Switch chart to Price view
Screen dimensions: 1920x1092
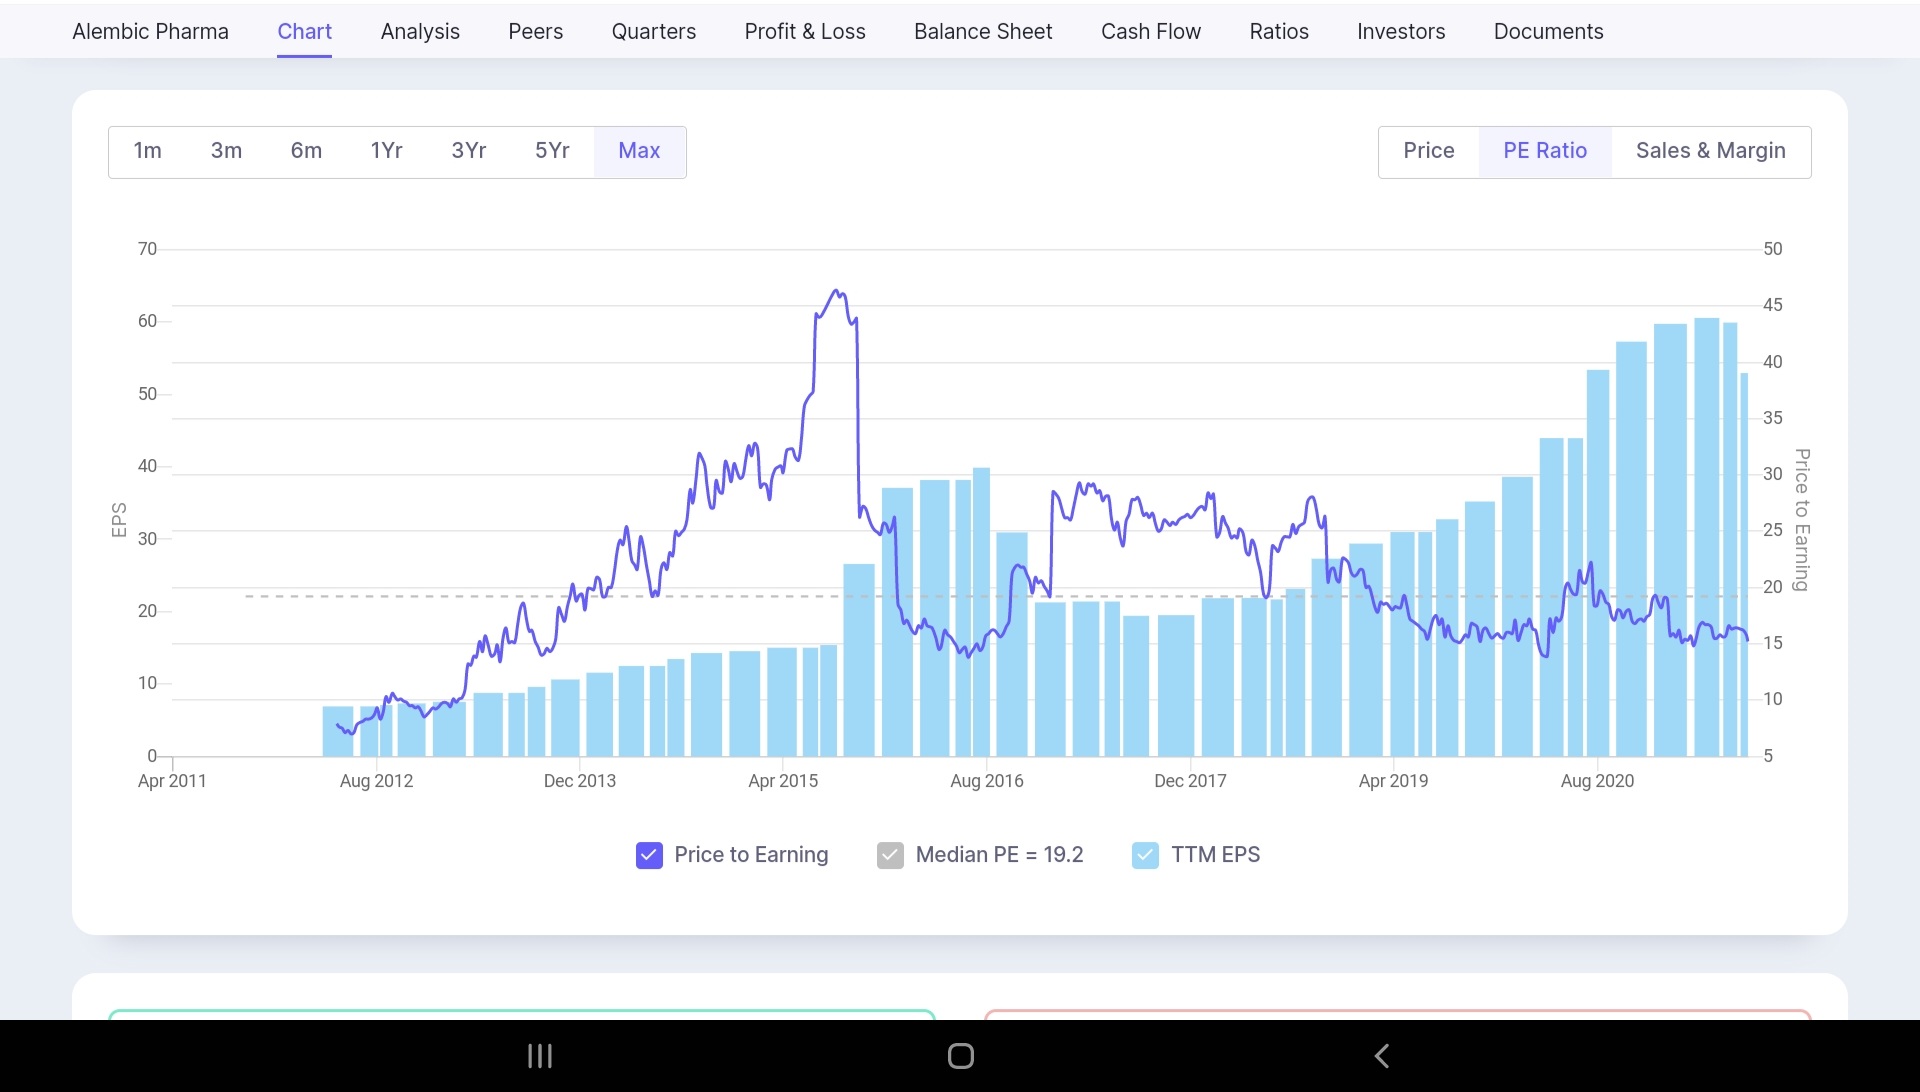1428,151
